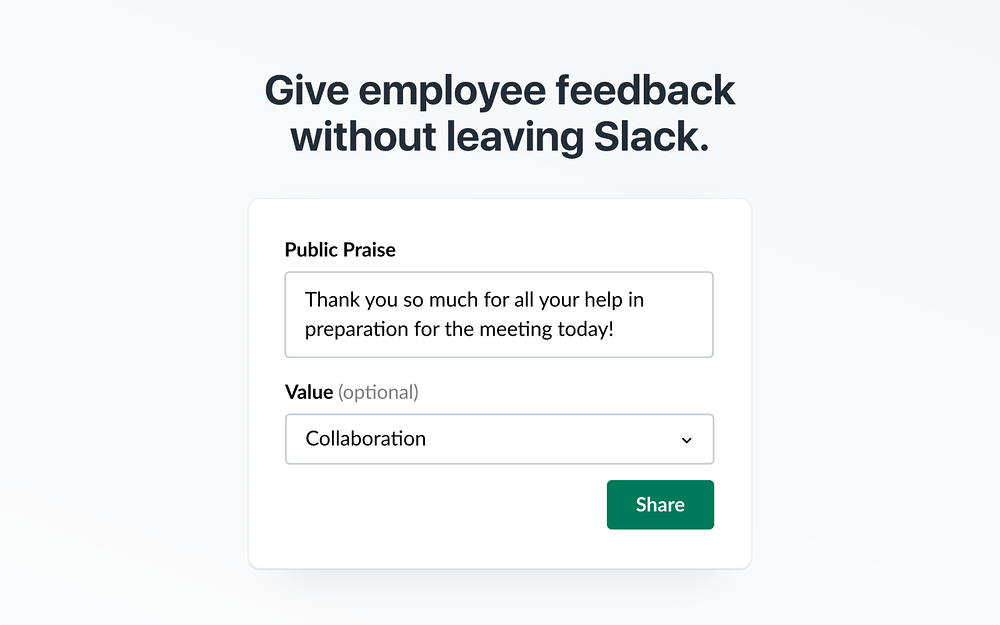Click the word Share on the button

pyautogui.click(x=660, y=504)
